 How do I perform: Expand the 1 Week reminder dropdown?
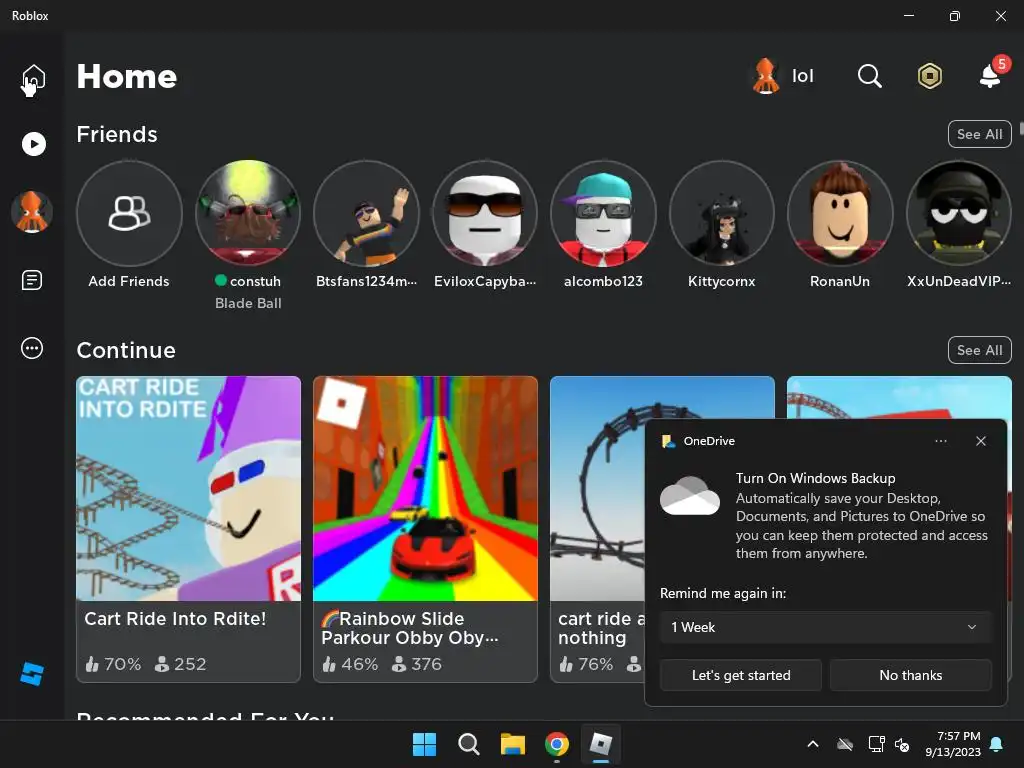click(825, 627)
